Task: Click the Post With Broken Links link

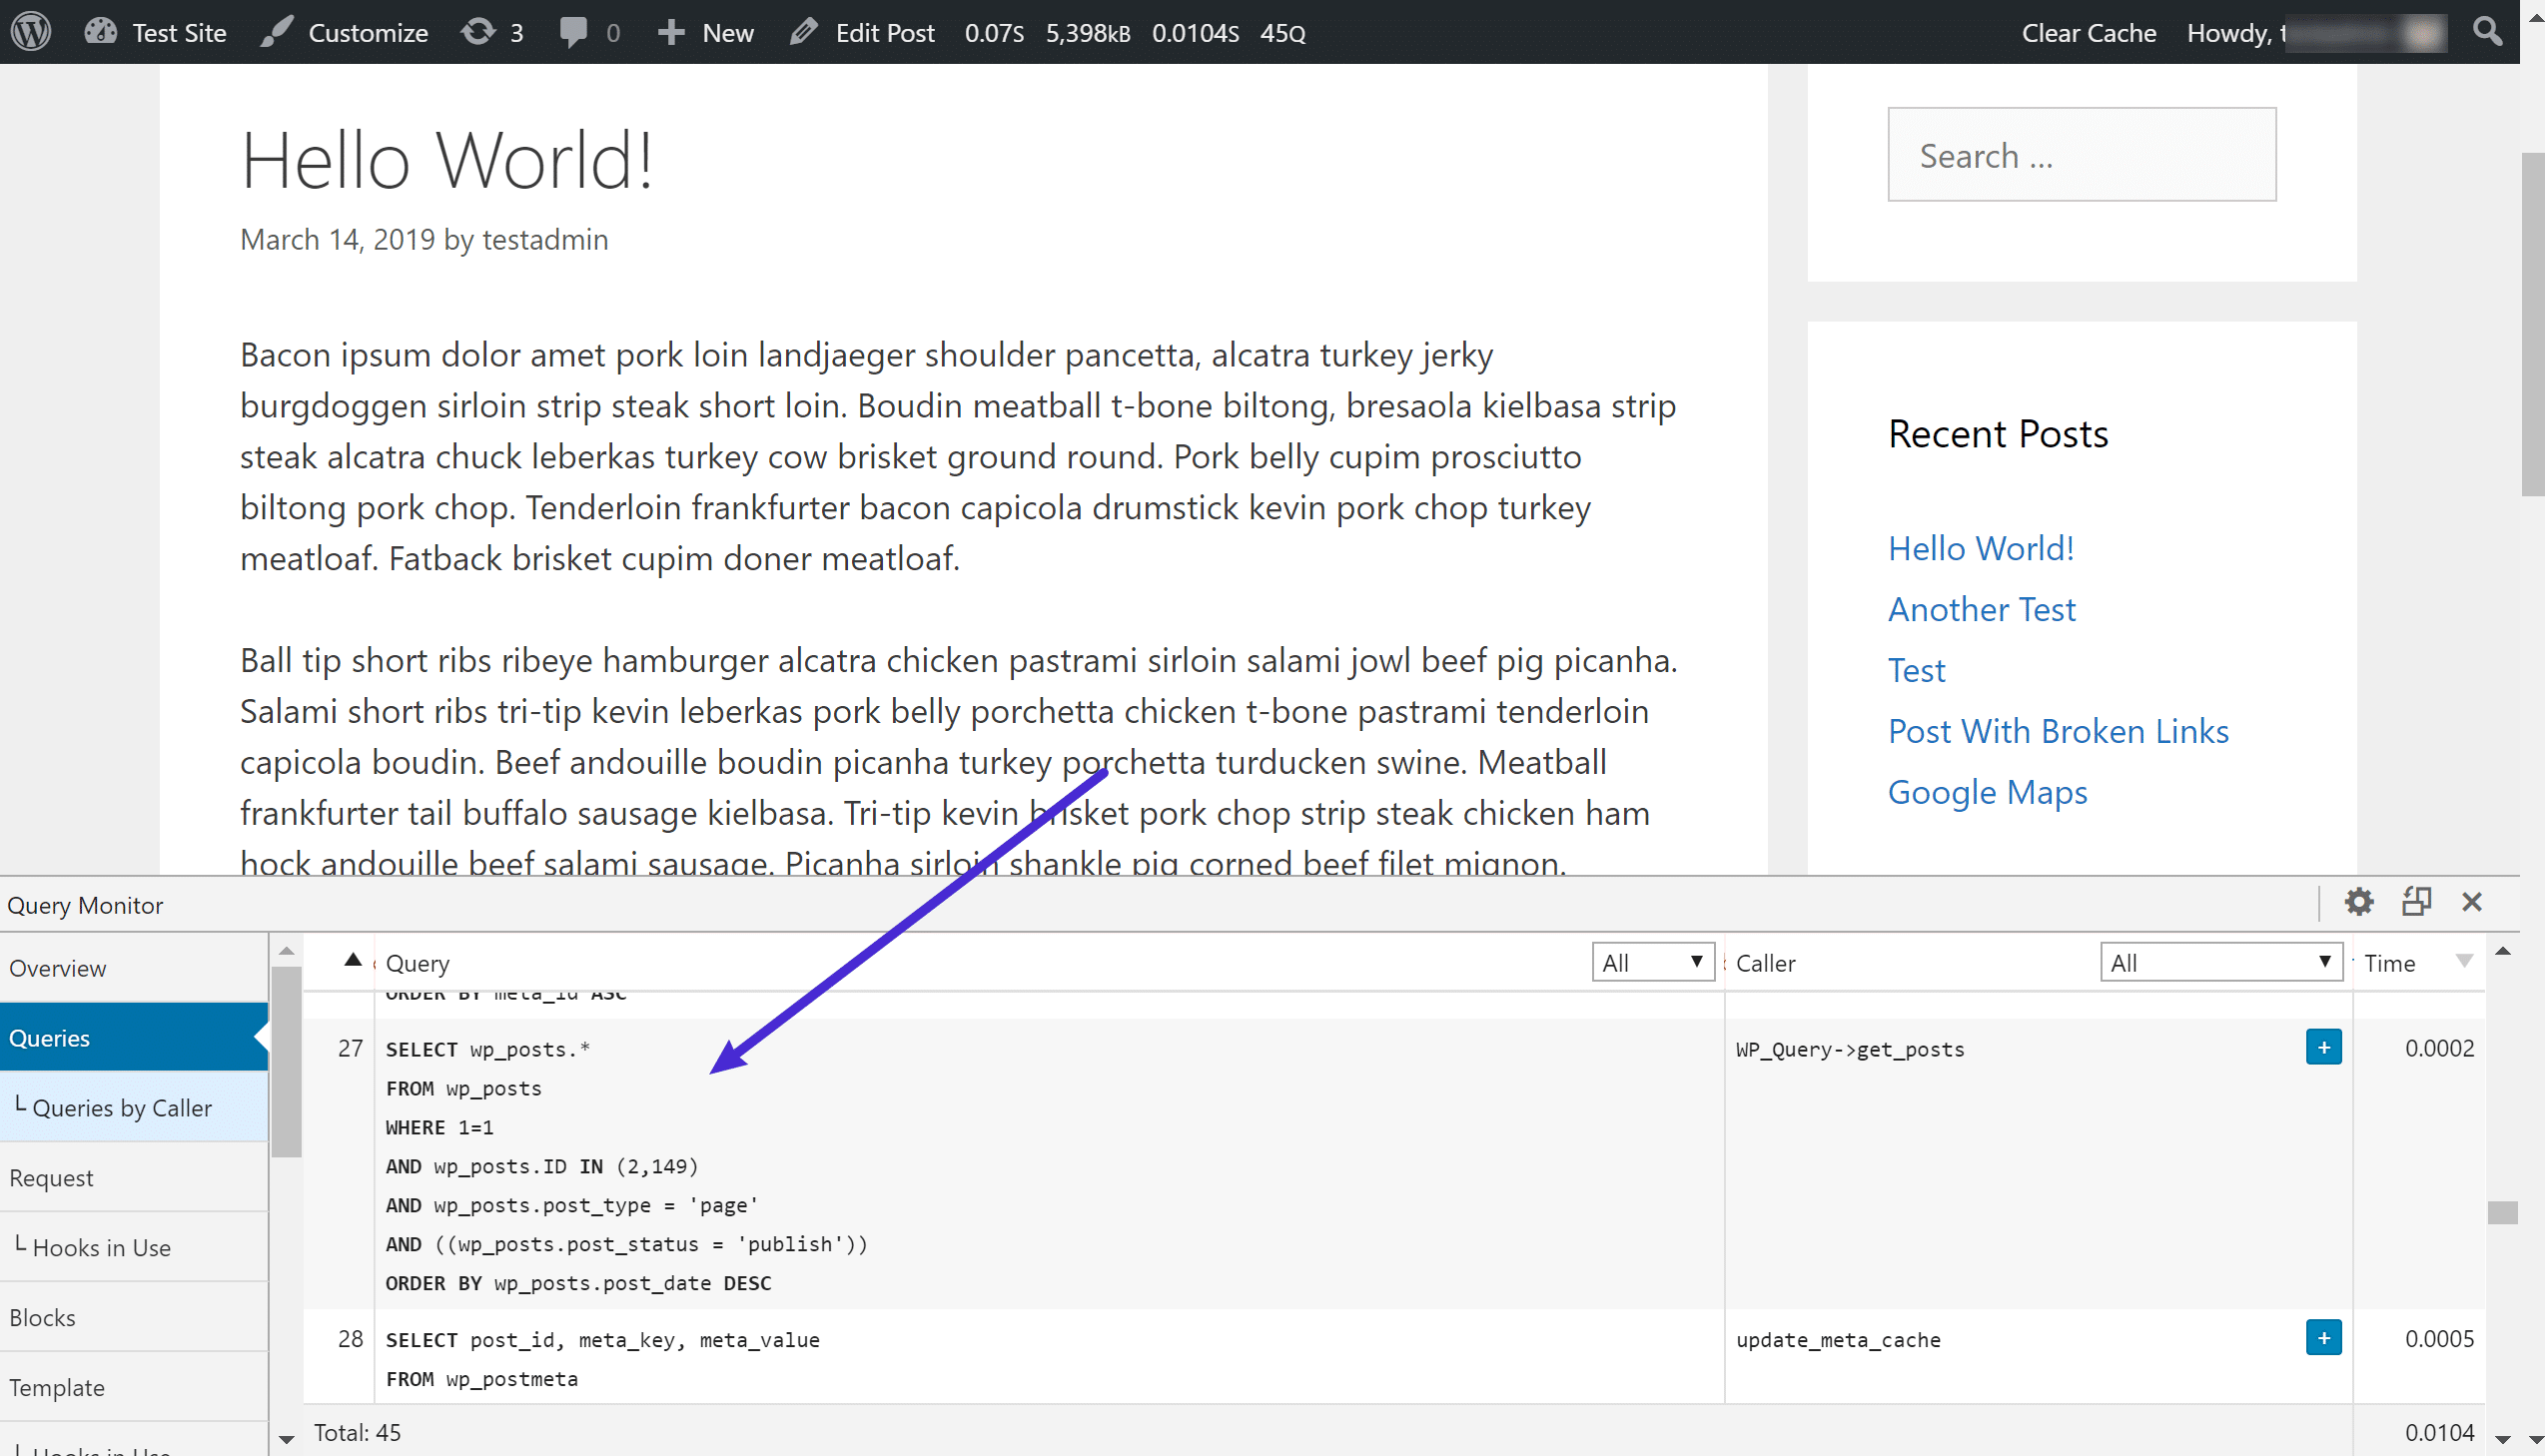Action: 2060,731
